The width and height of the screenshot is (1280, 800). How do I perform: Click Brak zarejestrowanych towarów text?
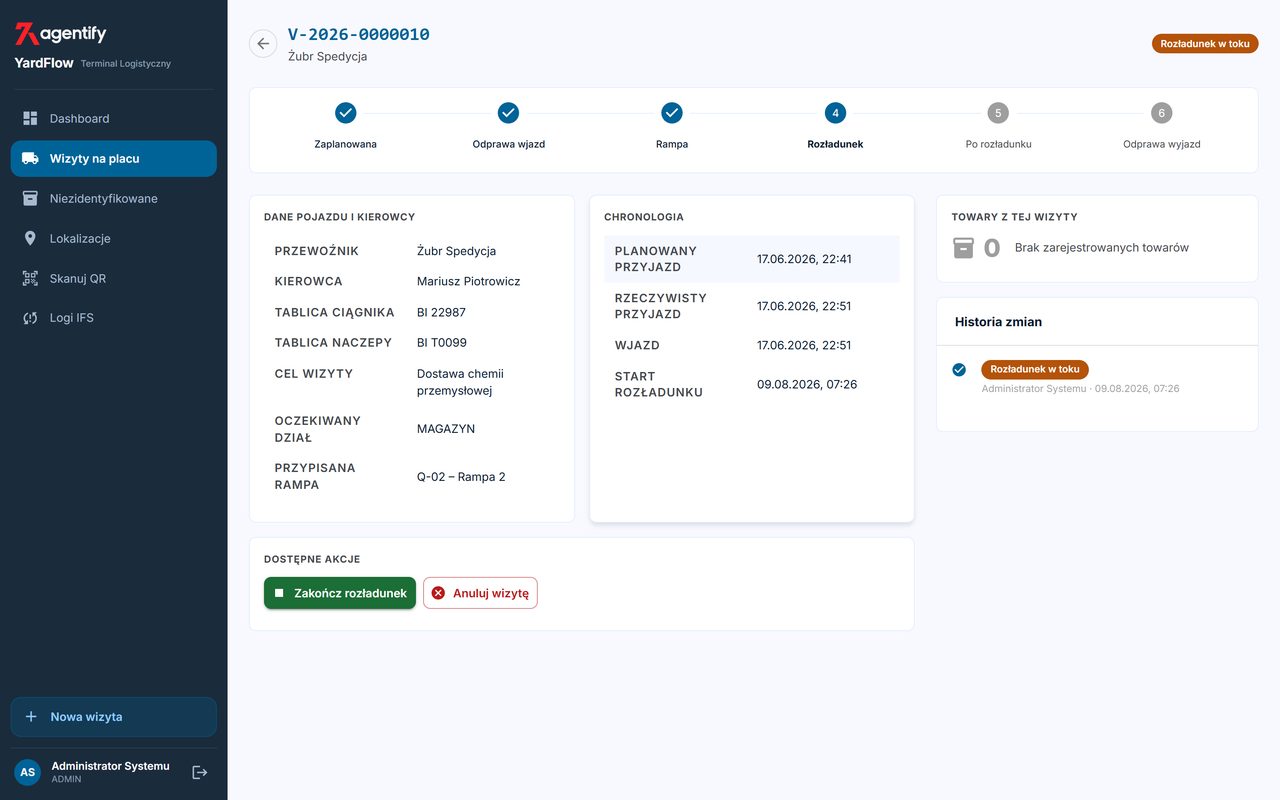(x=1102, y=247)
